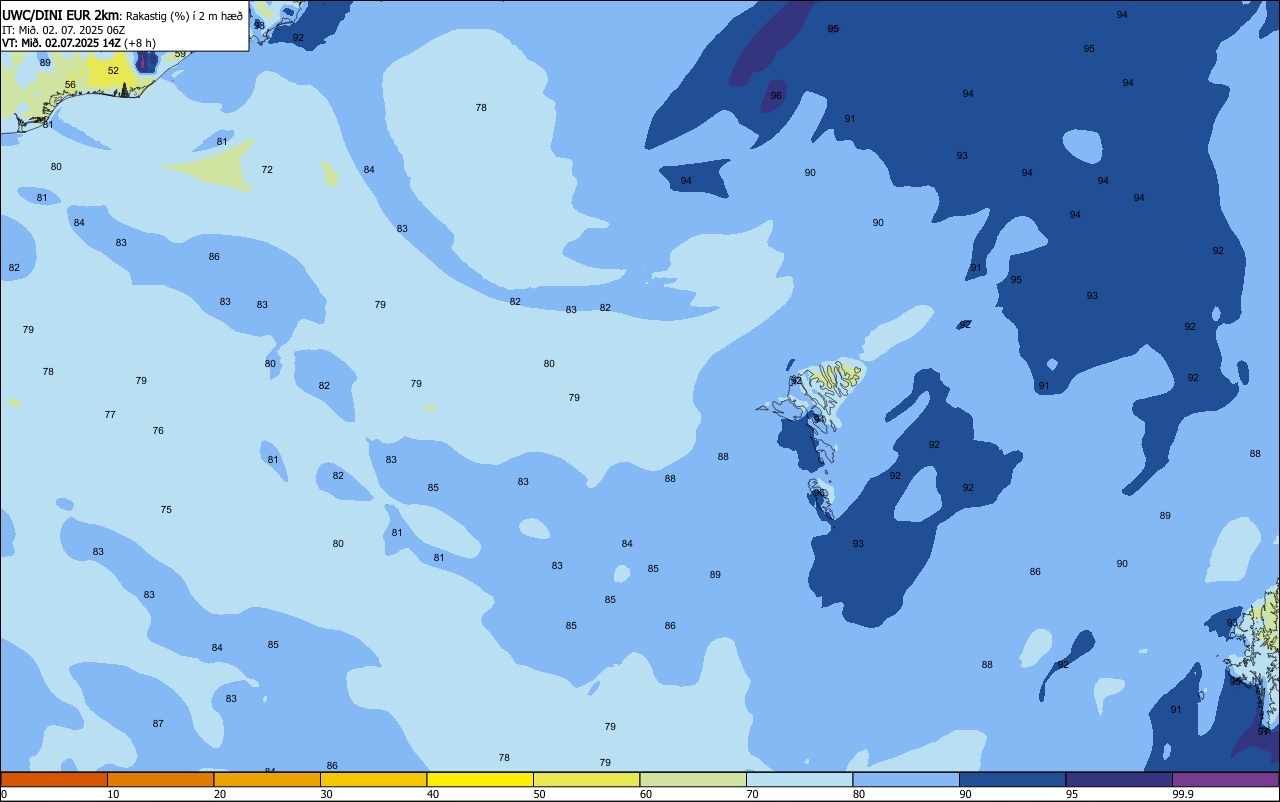This screenshot has width=1280, height=802.
Task: Pick the pale blue 70–80 legend band
Action: pos(799,779)
